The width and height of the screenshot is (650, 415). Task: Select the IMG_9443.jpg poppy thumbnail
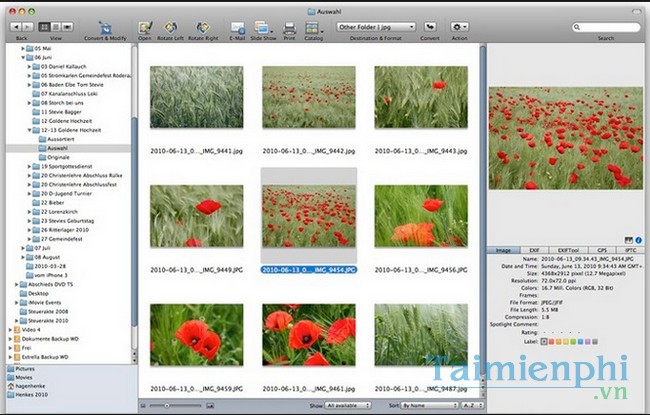point(421,97)
